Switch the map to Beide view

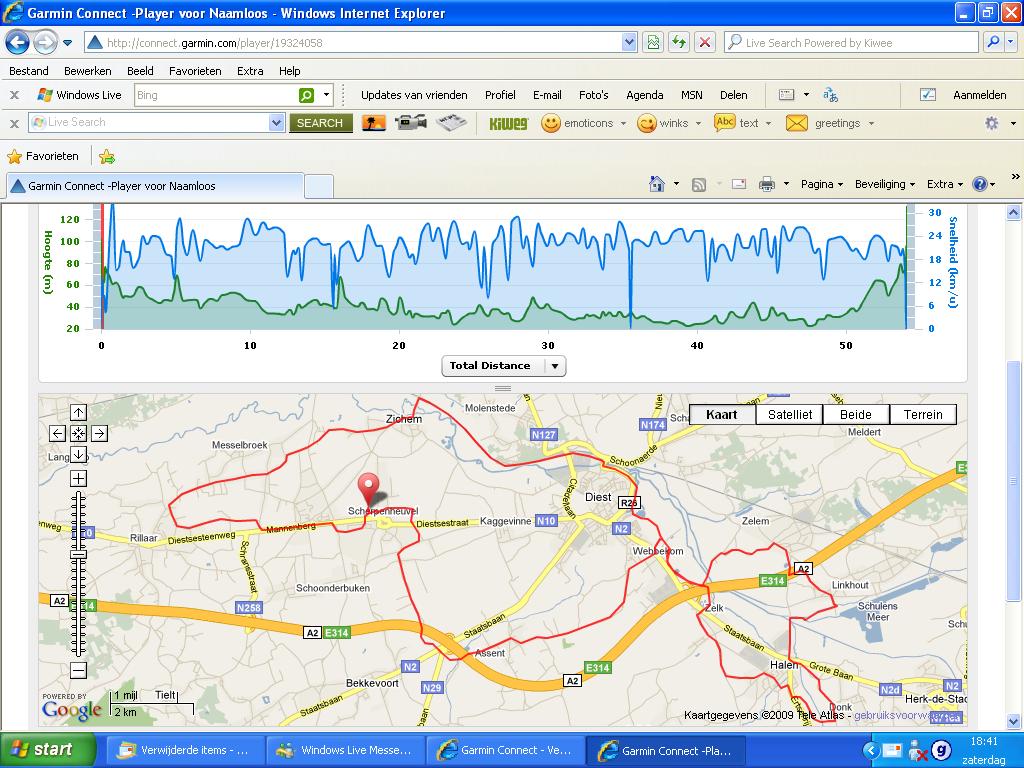[856, 415]
